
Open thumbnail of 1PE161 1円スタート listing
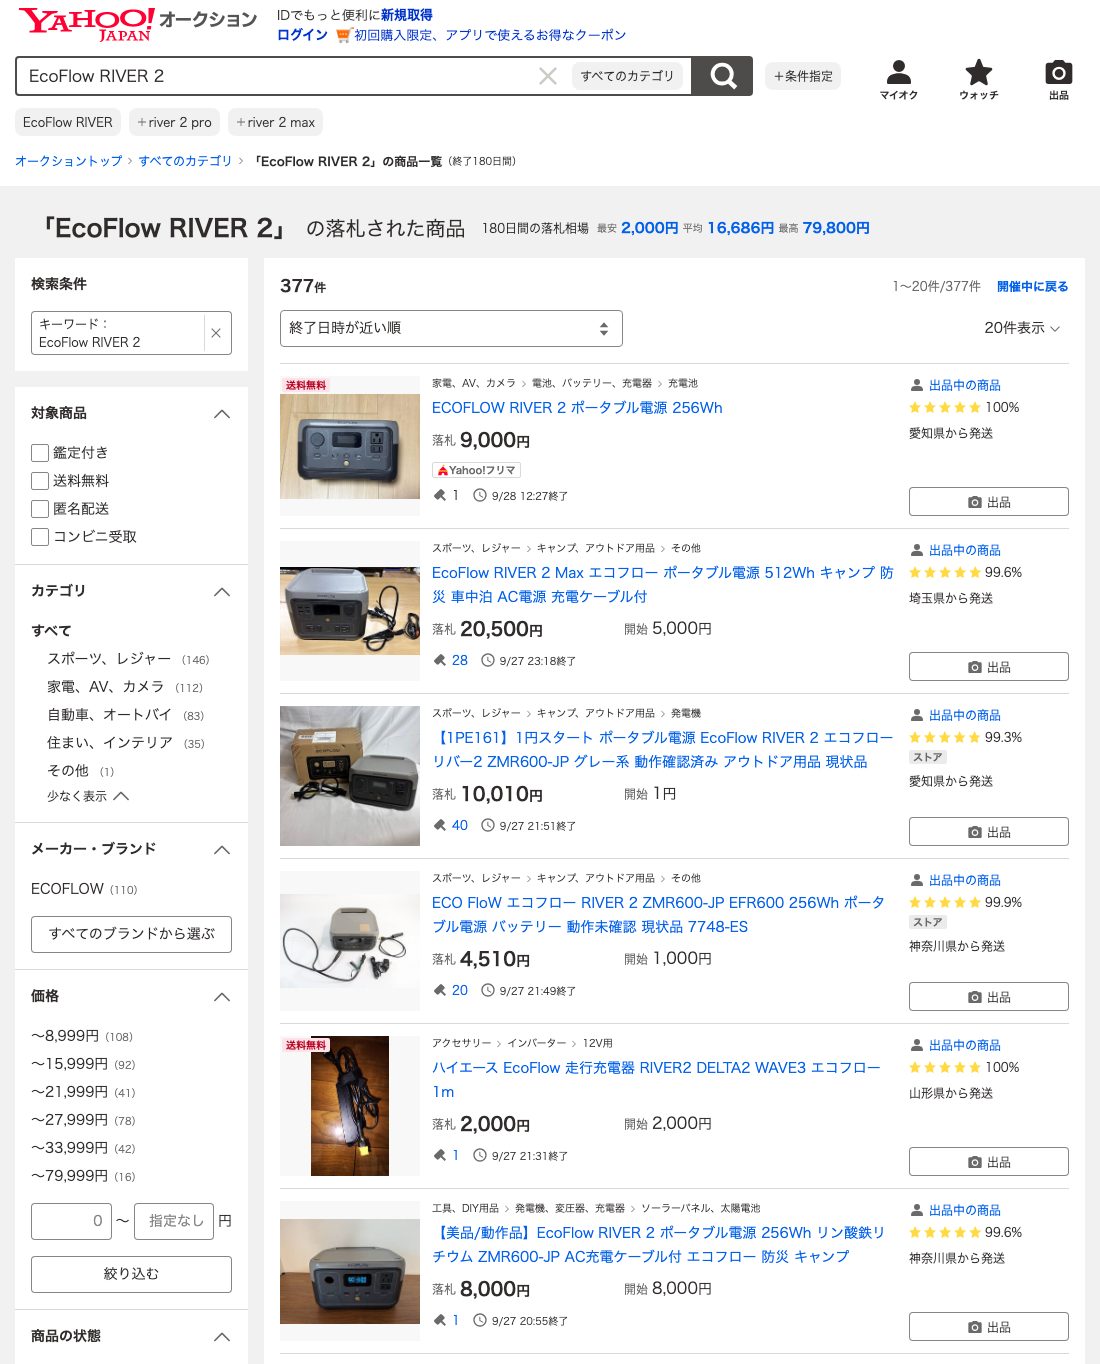[350, 776]
